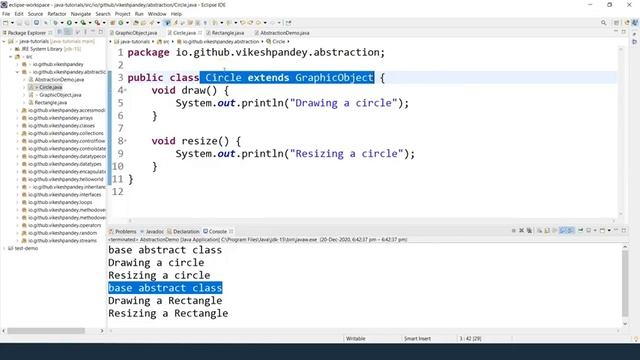This screenshot has width=640, height=360.
Task: Click the Terminate icon in Console toolbar
Action: pos(513,231)
